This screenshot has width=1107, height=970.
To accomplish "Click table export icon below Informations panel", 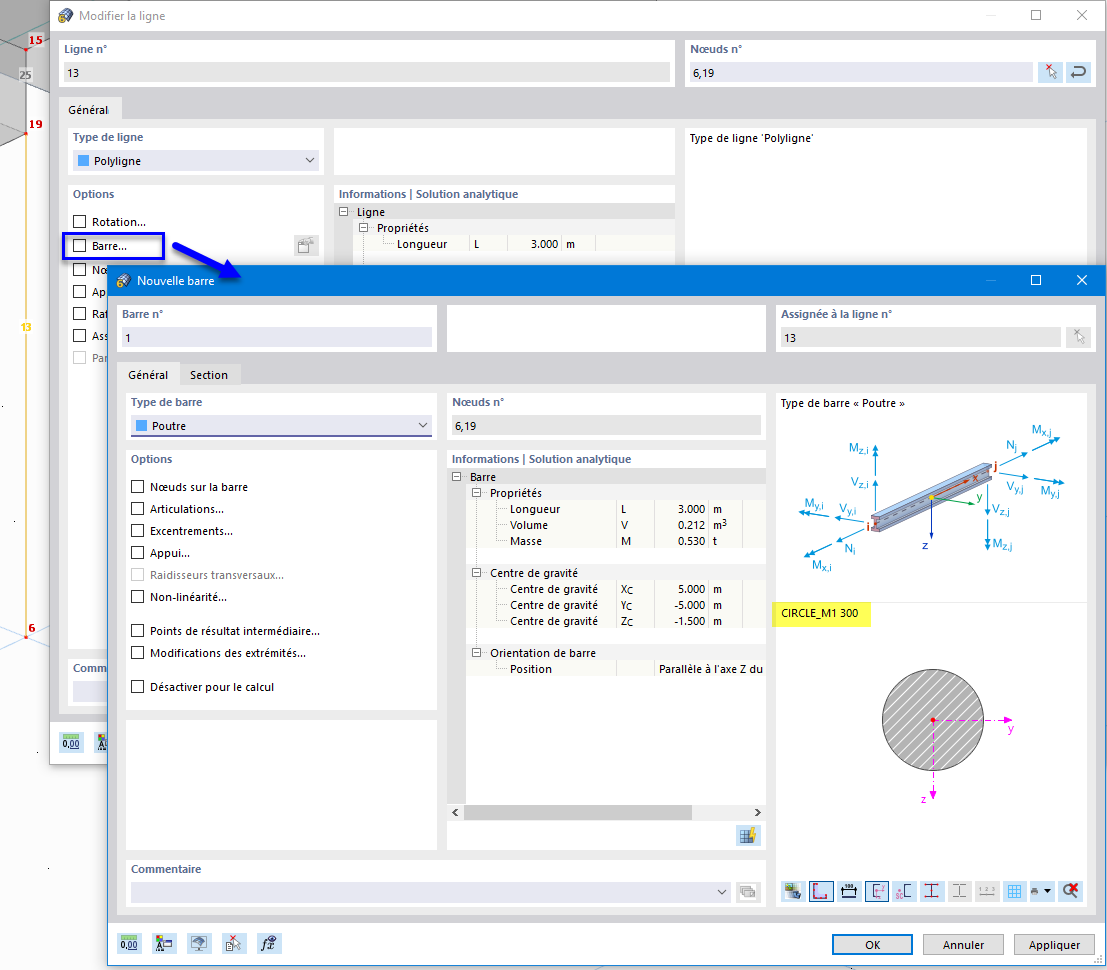I will tap(748, 836).
